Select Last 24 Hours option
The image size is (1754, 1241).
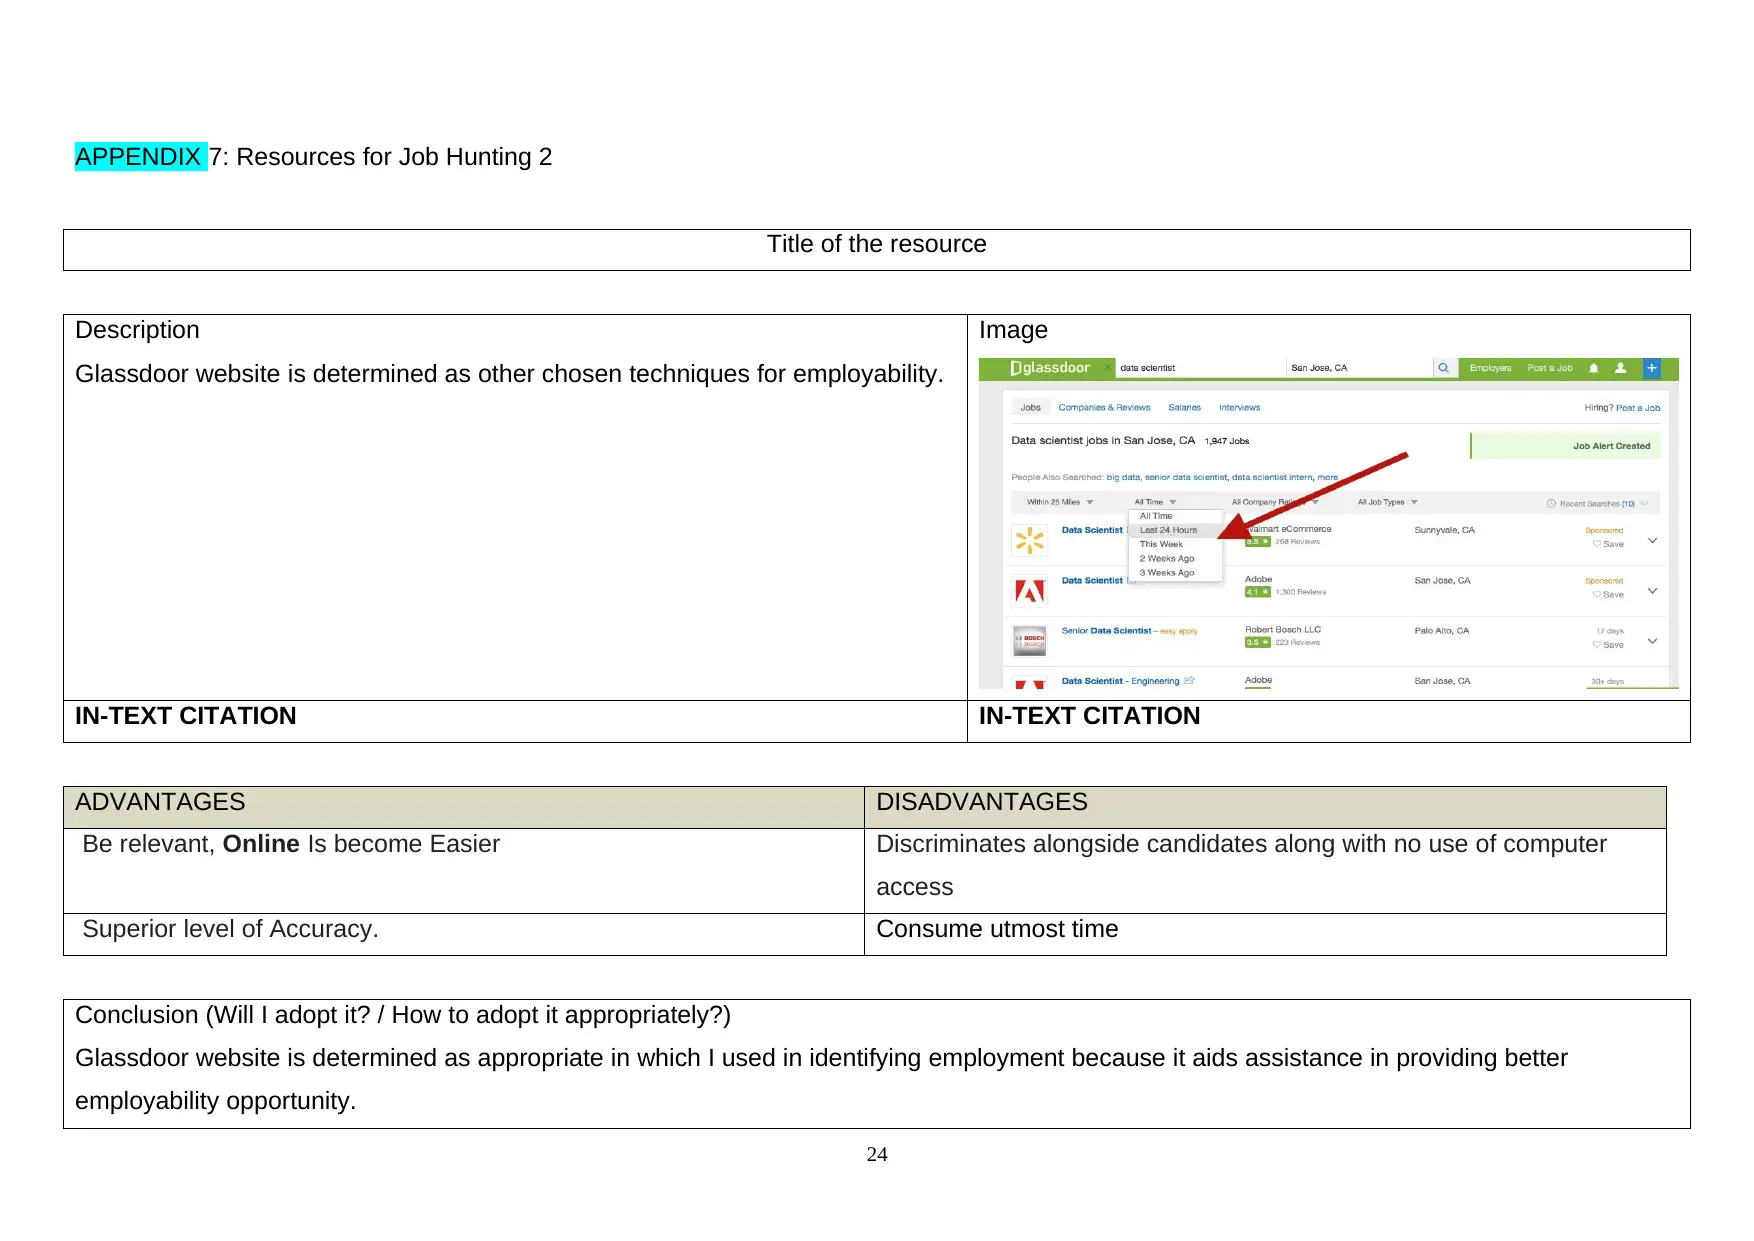(x=1175, y=530)
